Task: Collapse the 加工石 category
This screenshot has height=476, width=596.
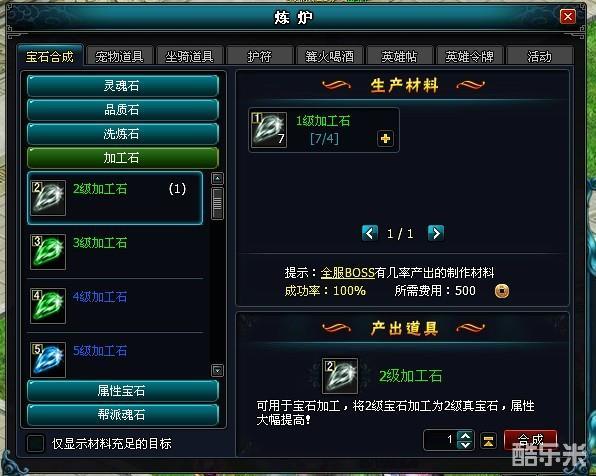Action: (123, 158)
